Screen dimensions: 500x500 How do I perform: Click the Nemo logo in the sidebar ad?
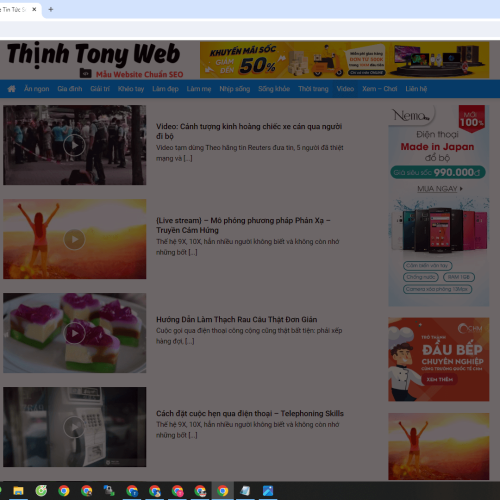pyautogui.click(x=411, y=116)
